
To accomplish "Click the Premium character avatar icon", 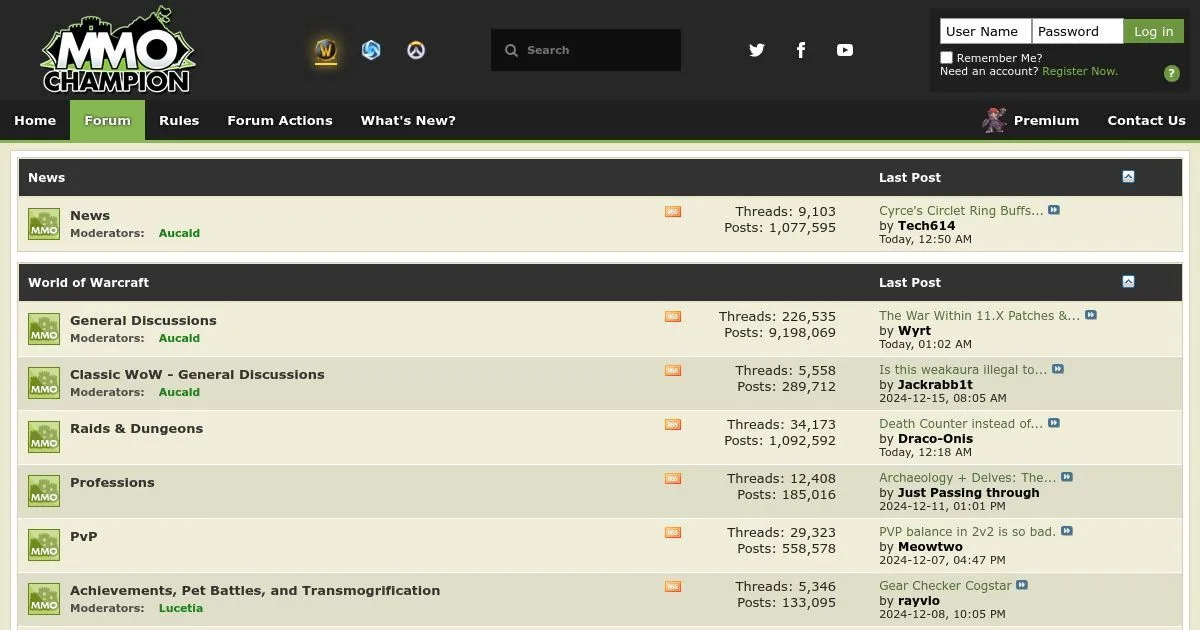I will click(x=994, y=120).
